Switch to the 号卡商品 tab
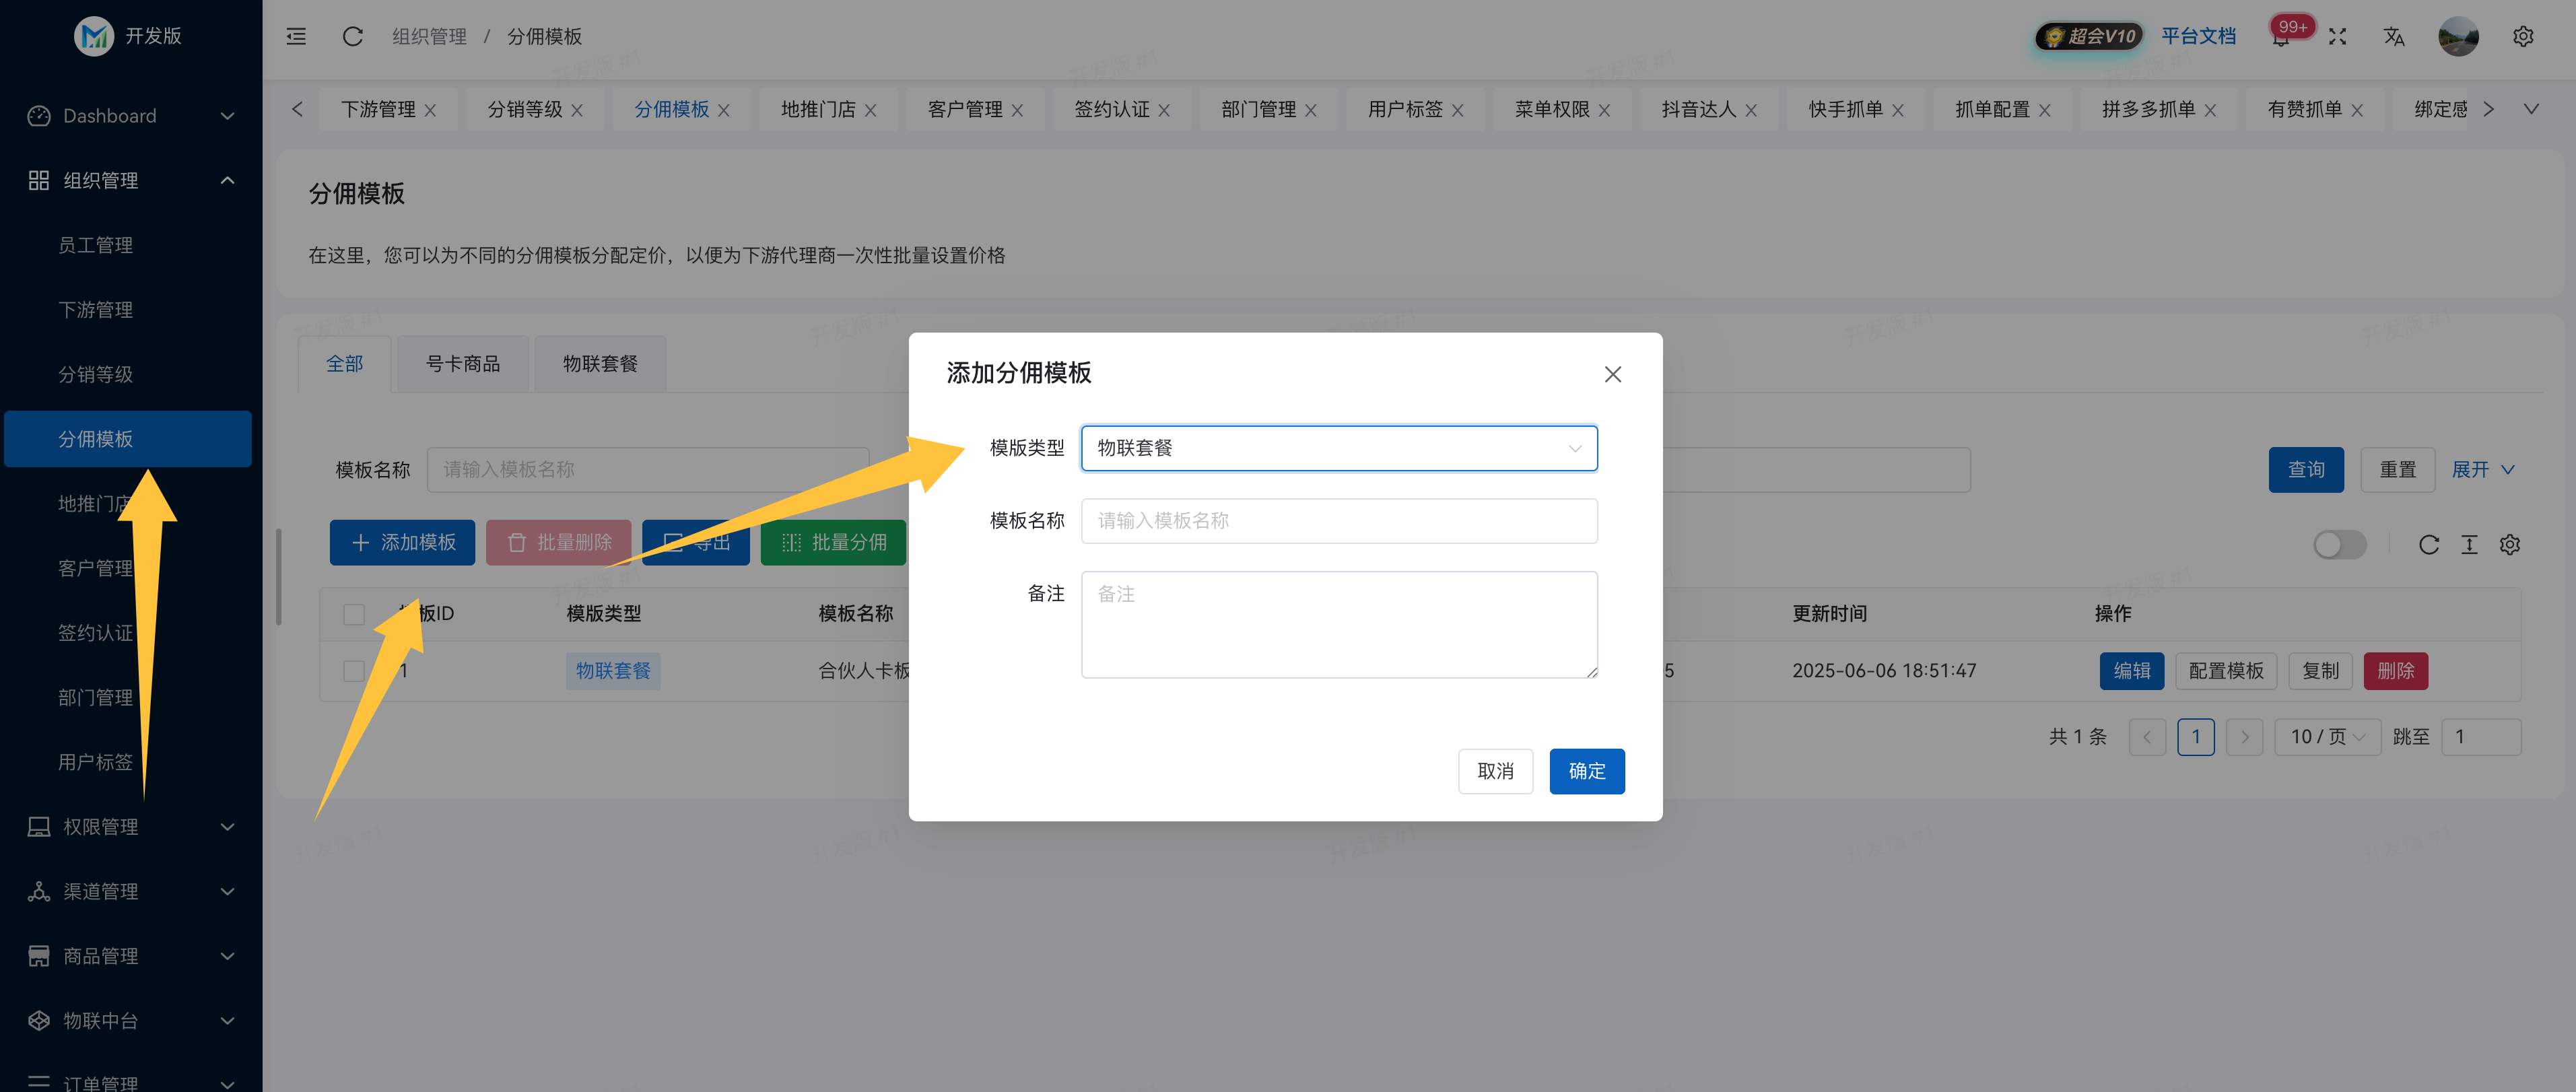The width and height of the screenshot is (2576, 1092). [462, 364]
